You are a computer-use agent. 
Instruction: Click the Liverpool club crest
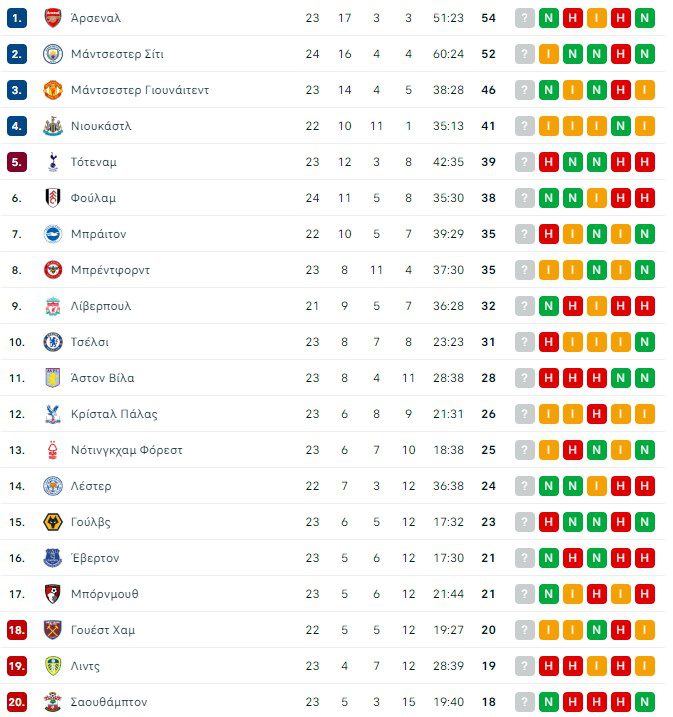click(x=53, y=306)
